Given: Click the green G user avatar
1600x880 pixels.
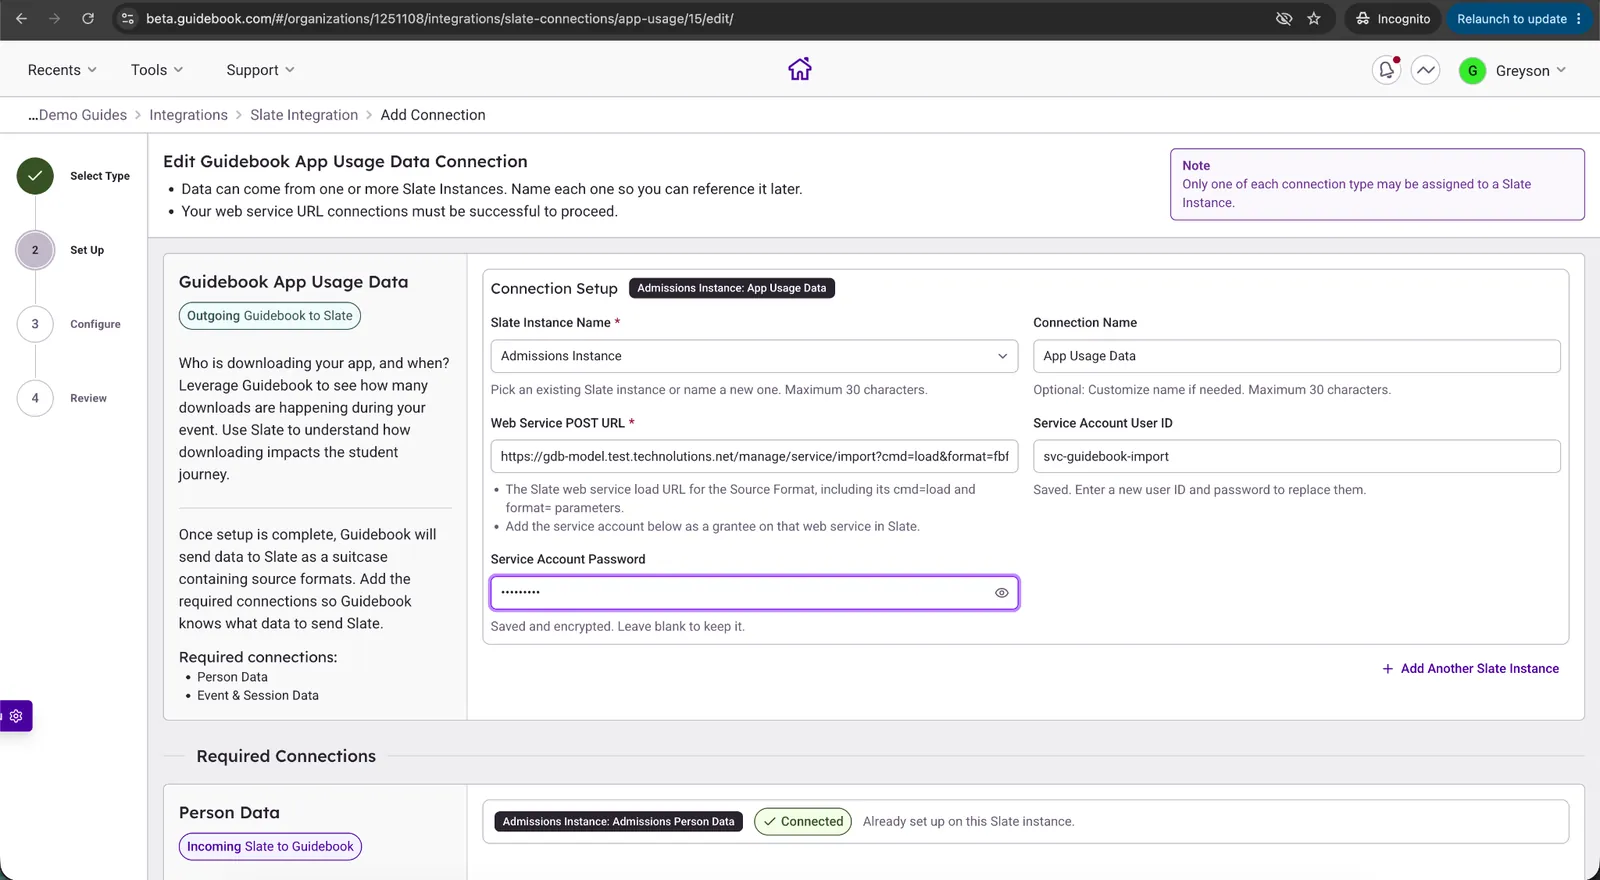Looking at the screenshot, I should coord(1472,71).
